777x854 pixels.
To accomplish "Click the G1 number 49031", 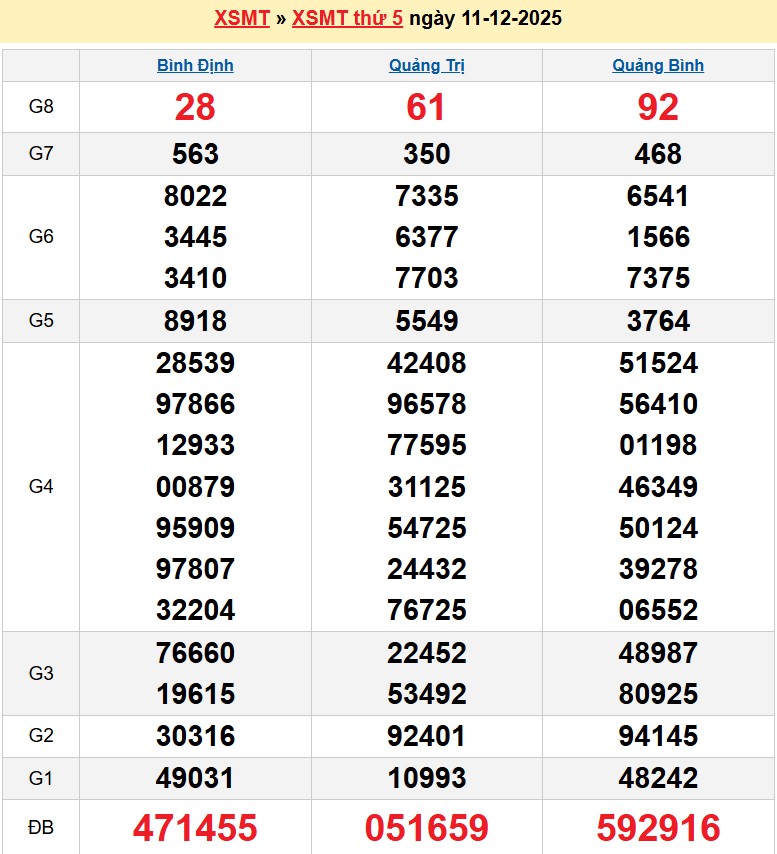I will click(x=195, y=778).
